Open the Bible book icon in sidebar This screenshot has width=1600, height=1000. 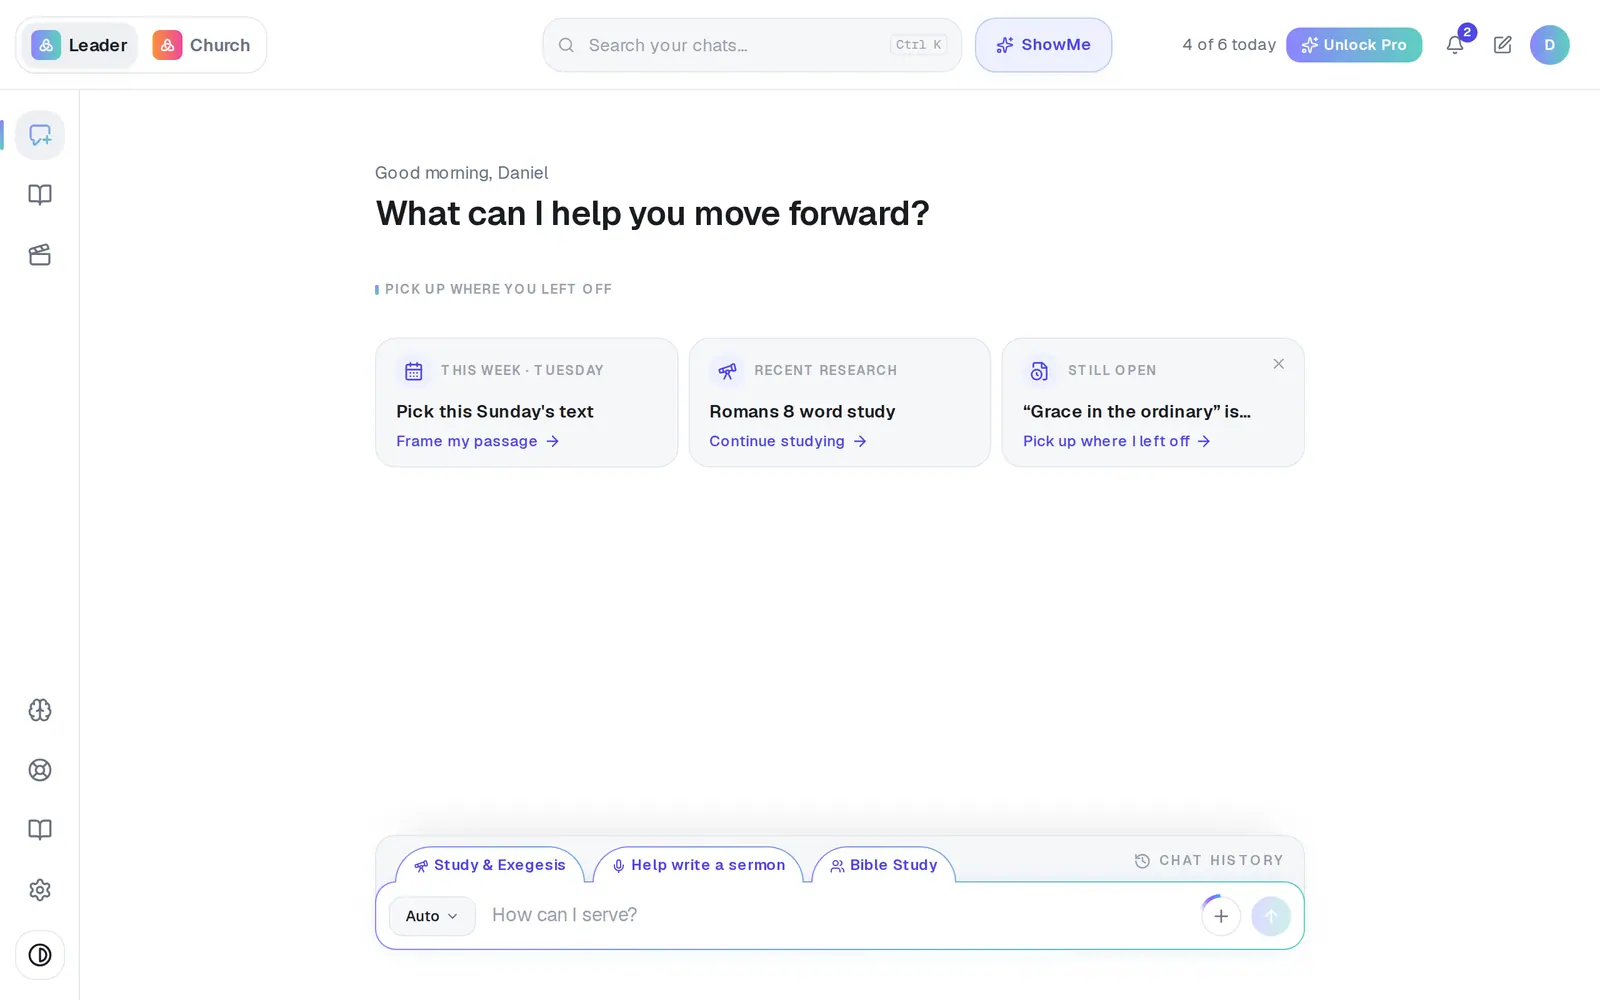coord(40,195)
